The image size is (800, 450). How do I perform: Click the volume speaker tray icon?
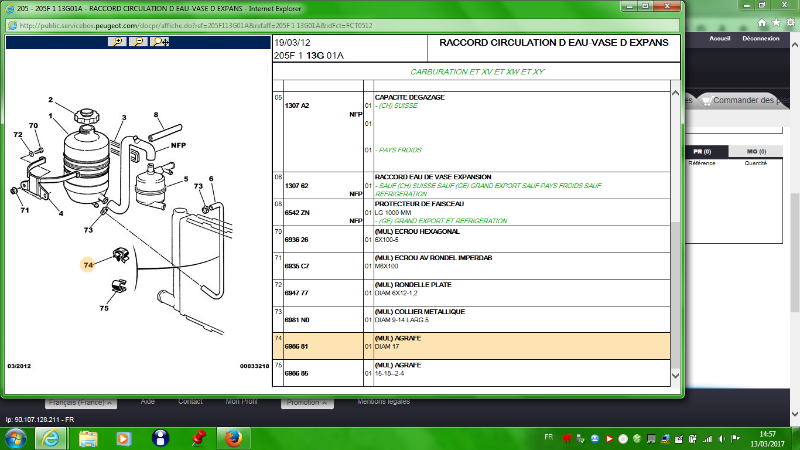tap(721, 439)
